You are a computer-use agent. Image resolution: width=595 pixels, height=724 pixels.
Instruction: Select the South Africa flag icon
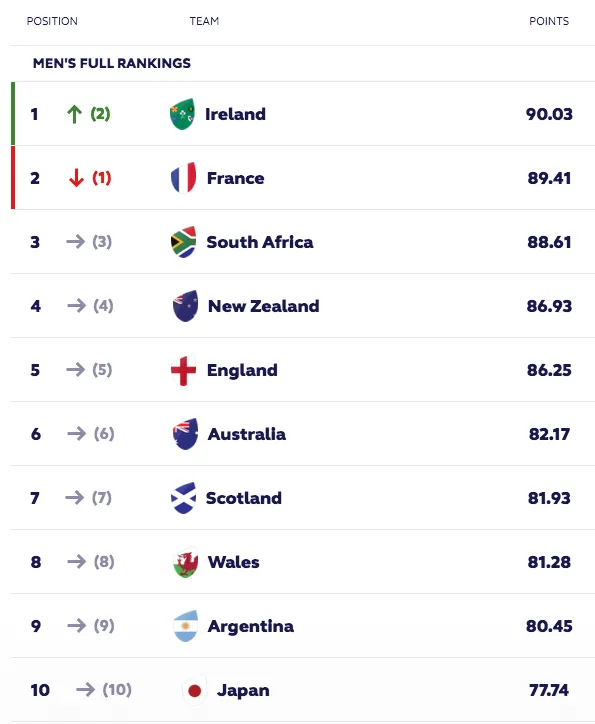pos(184,242)
